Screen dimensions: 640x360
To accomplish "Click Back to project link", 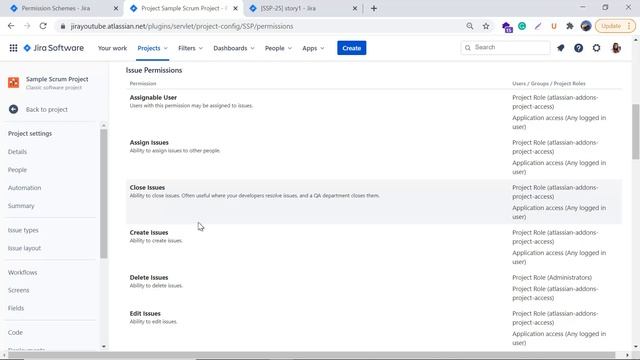I will pyautogui.click(x=47, y=109).
